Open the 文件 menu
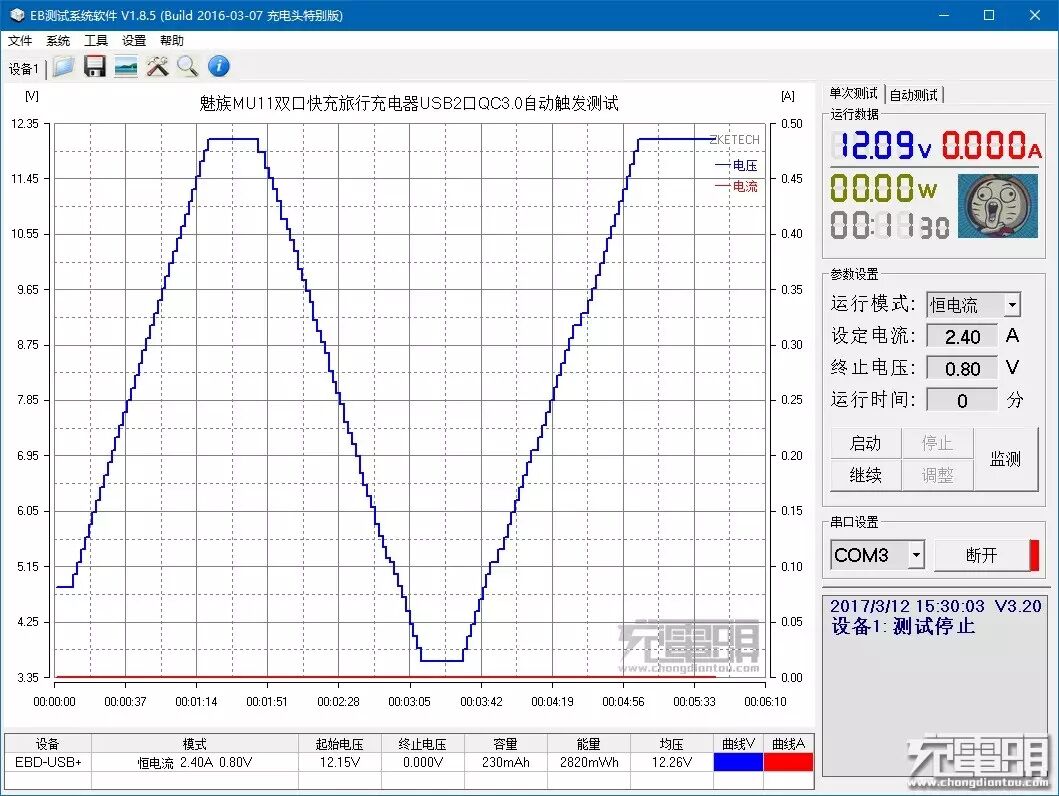Screen dimensions: 1059x796 pos(20,41)
